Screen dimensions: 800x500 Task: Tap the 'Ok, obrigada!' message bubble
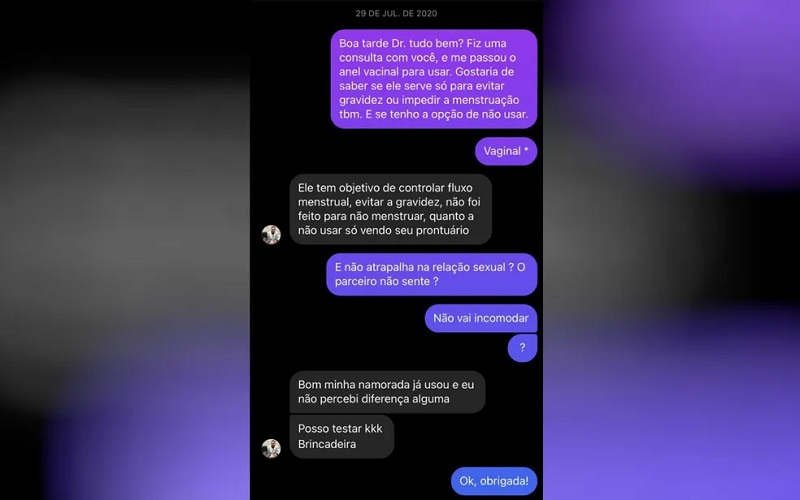pos(494,481)
